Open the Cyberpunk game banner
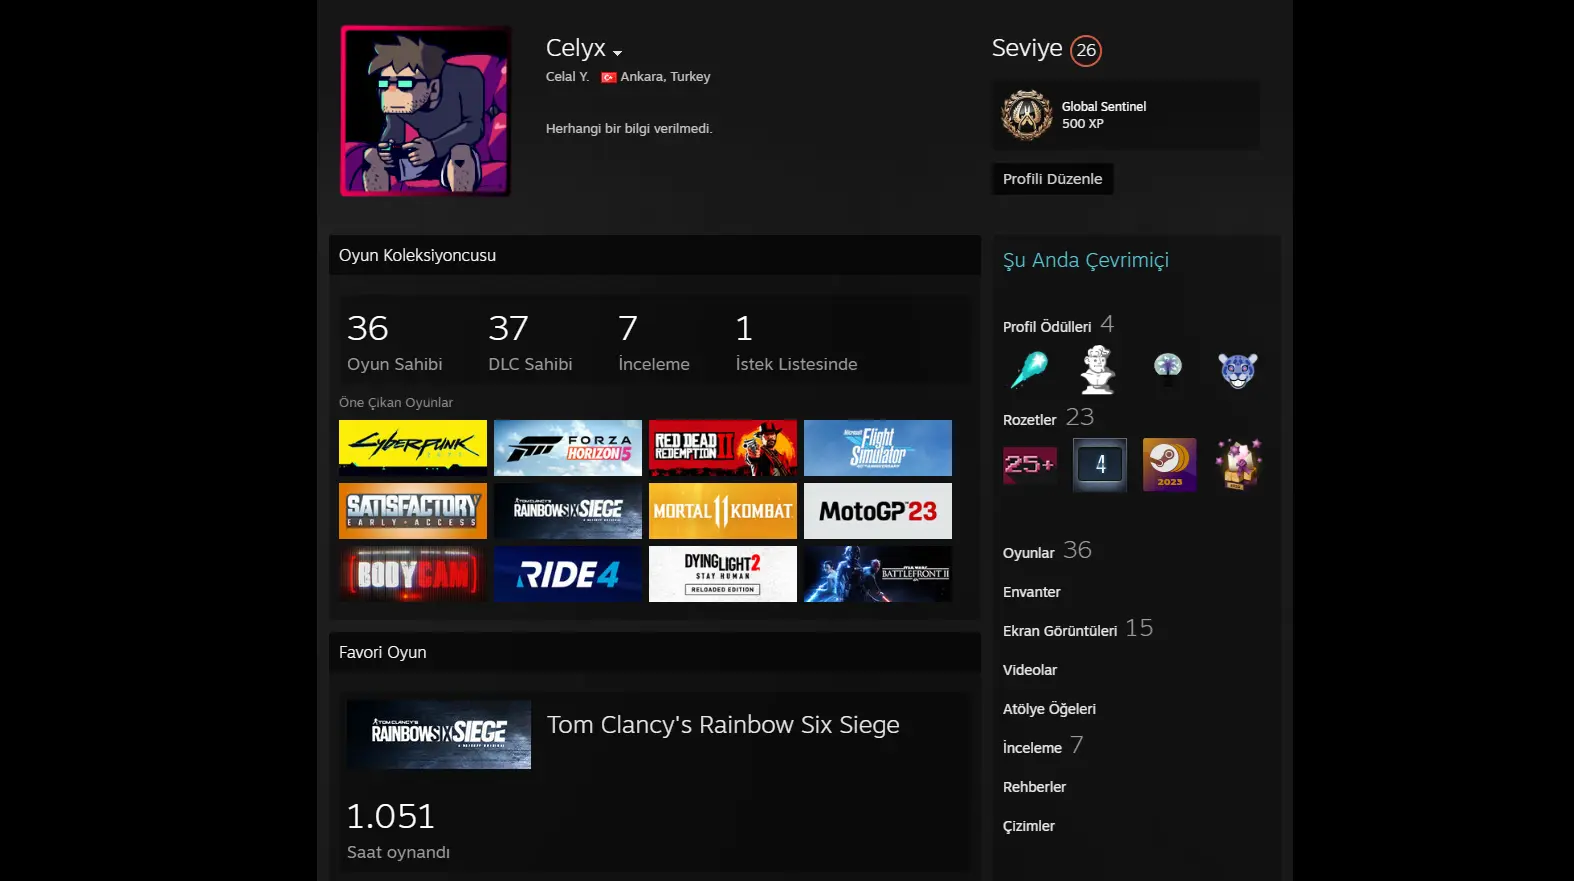Image resolution: width=1574 pixels, height=881 pixels. [413, 448]
